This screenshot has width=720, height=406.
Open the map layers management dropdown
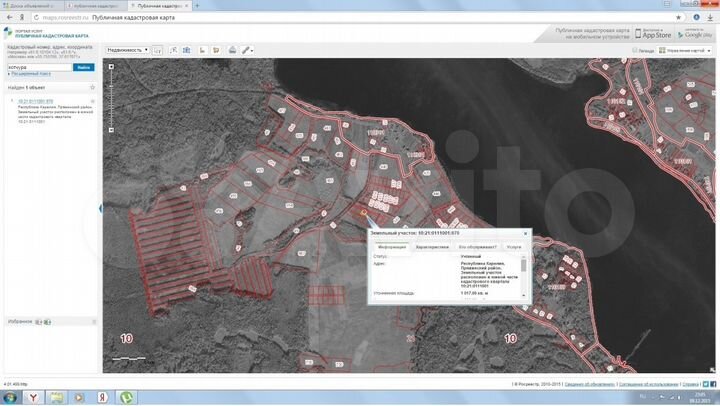click(x=683, y=49)
